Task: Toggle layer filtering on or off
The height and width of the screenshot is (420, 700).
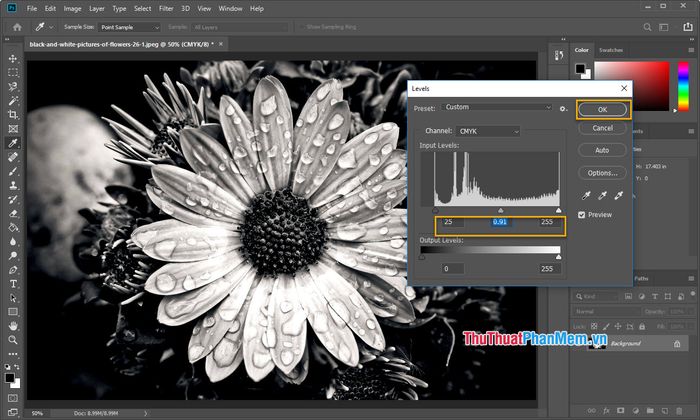Action: tap(693, 295)
